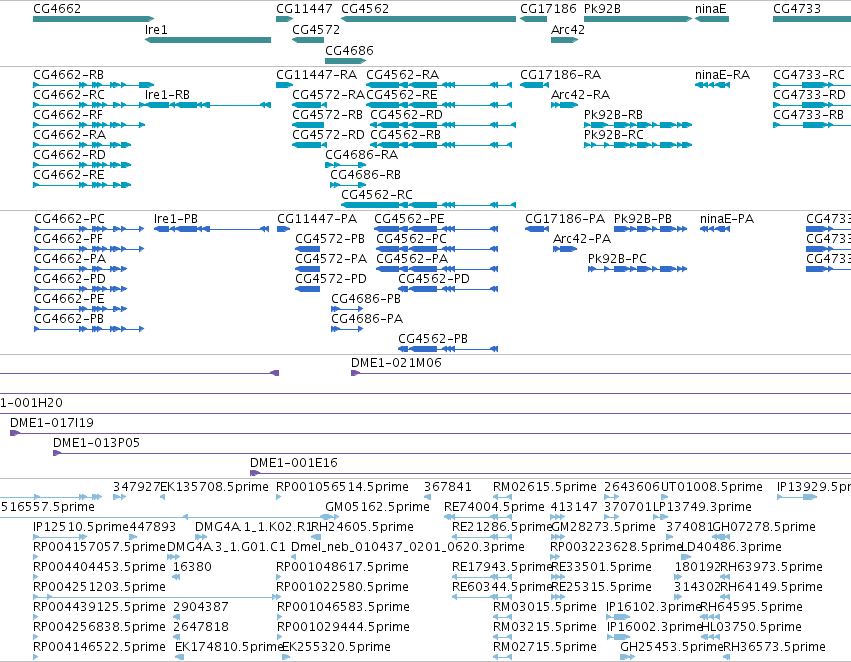
Task: Select the RE17943.5prime EST label
Action: pos(502,567)
